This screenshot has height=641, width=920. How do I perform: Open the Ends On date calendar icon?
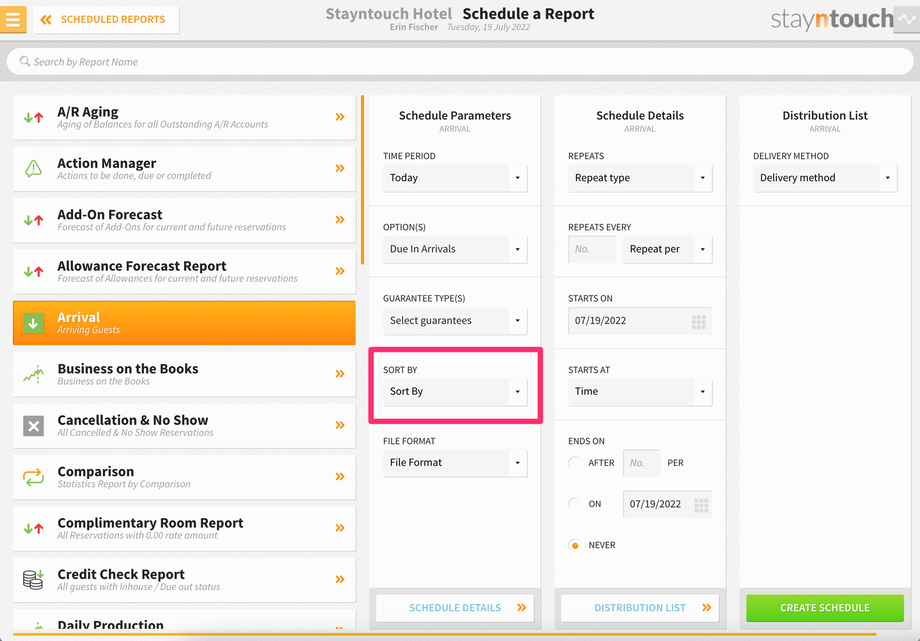pos(701,505)
